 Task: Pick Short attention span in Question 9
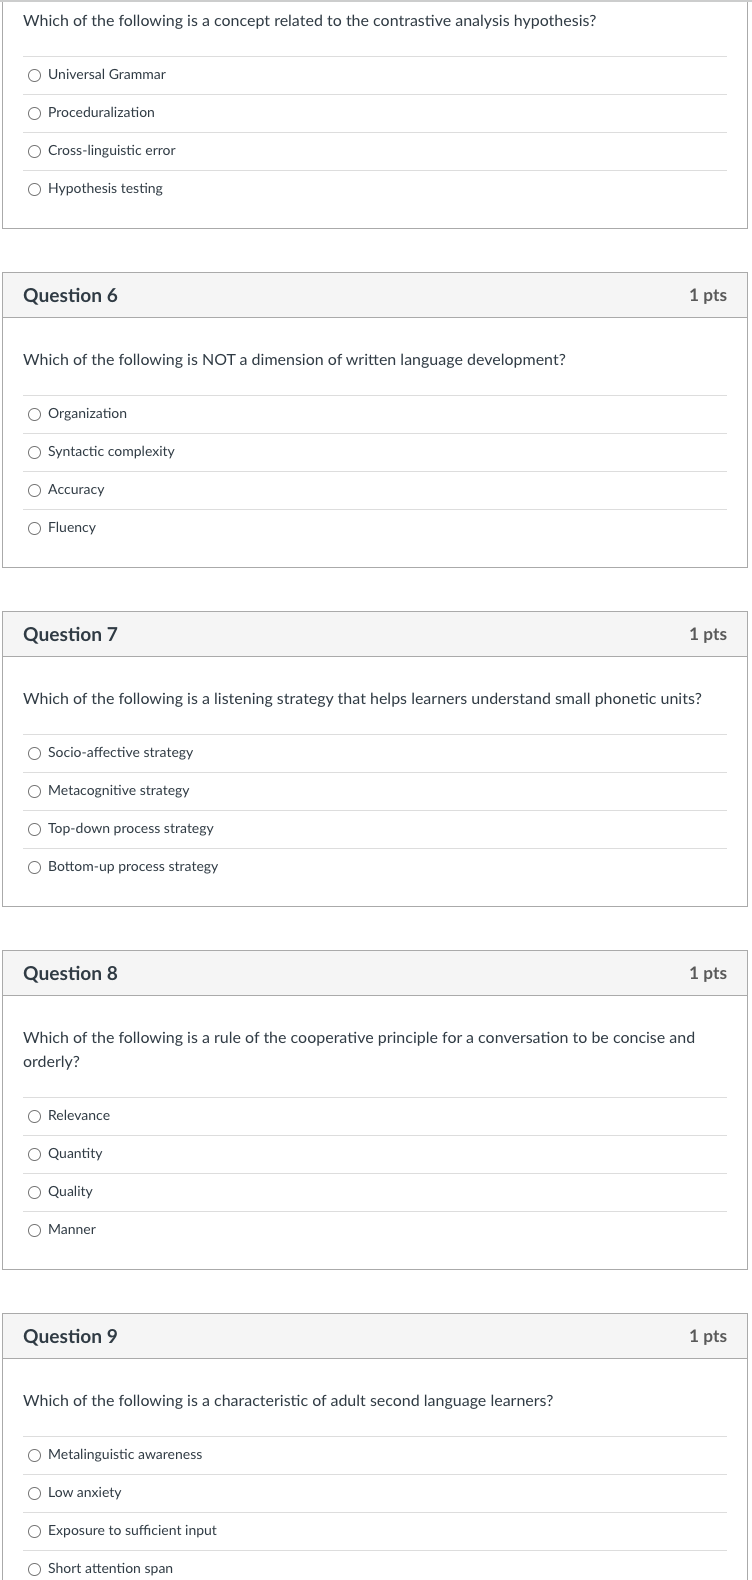(x=34, y=1569)
